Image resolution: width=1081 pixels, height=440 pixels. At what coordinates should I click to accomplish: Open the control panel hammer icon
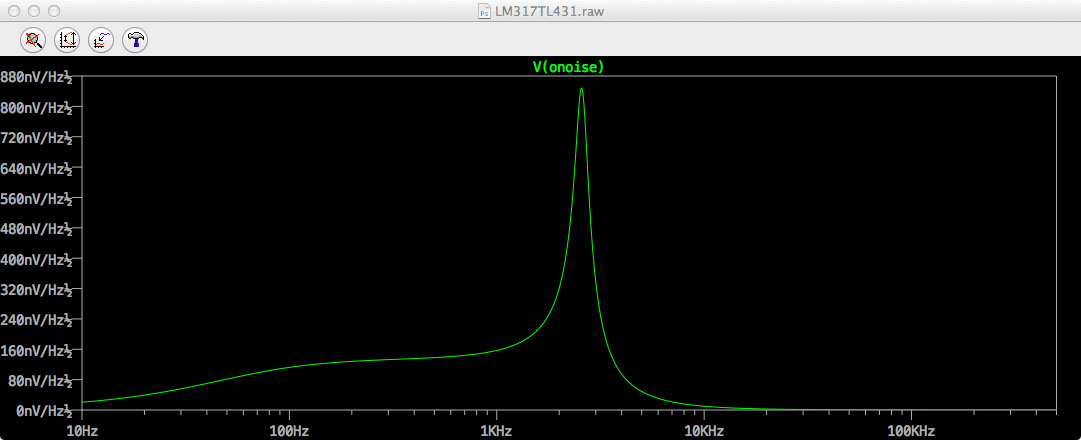coord(135,40)
